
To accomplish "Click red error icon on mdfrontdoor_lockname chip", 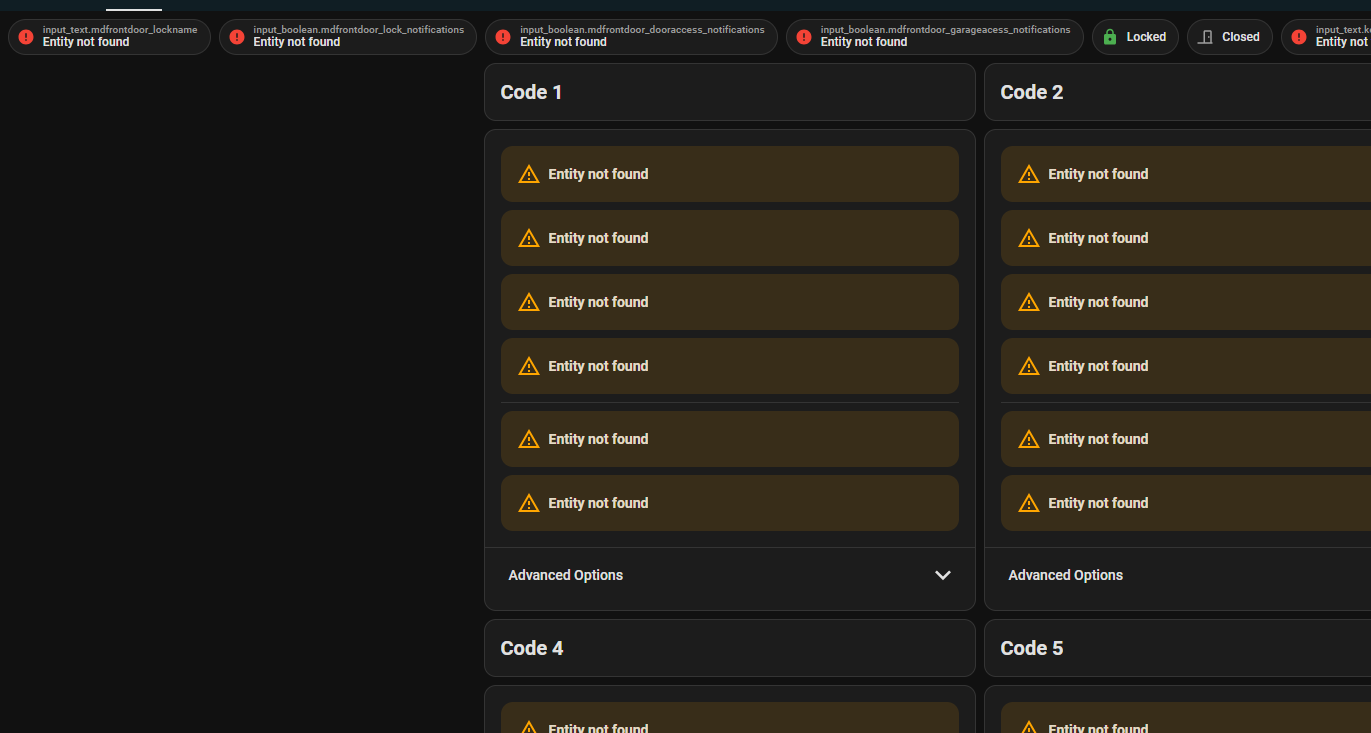I will point(26,37).
